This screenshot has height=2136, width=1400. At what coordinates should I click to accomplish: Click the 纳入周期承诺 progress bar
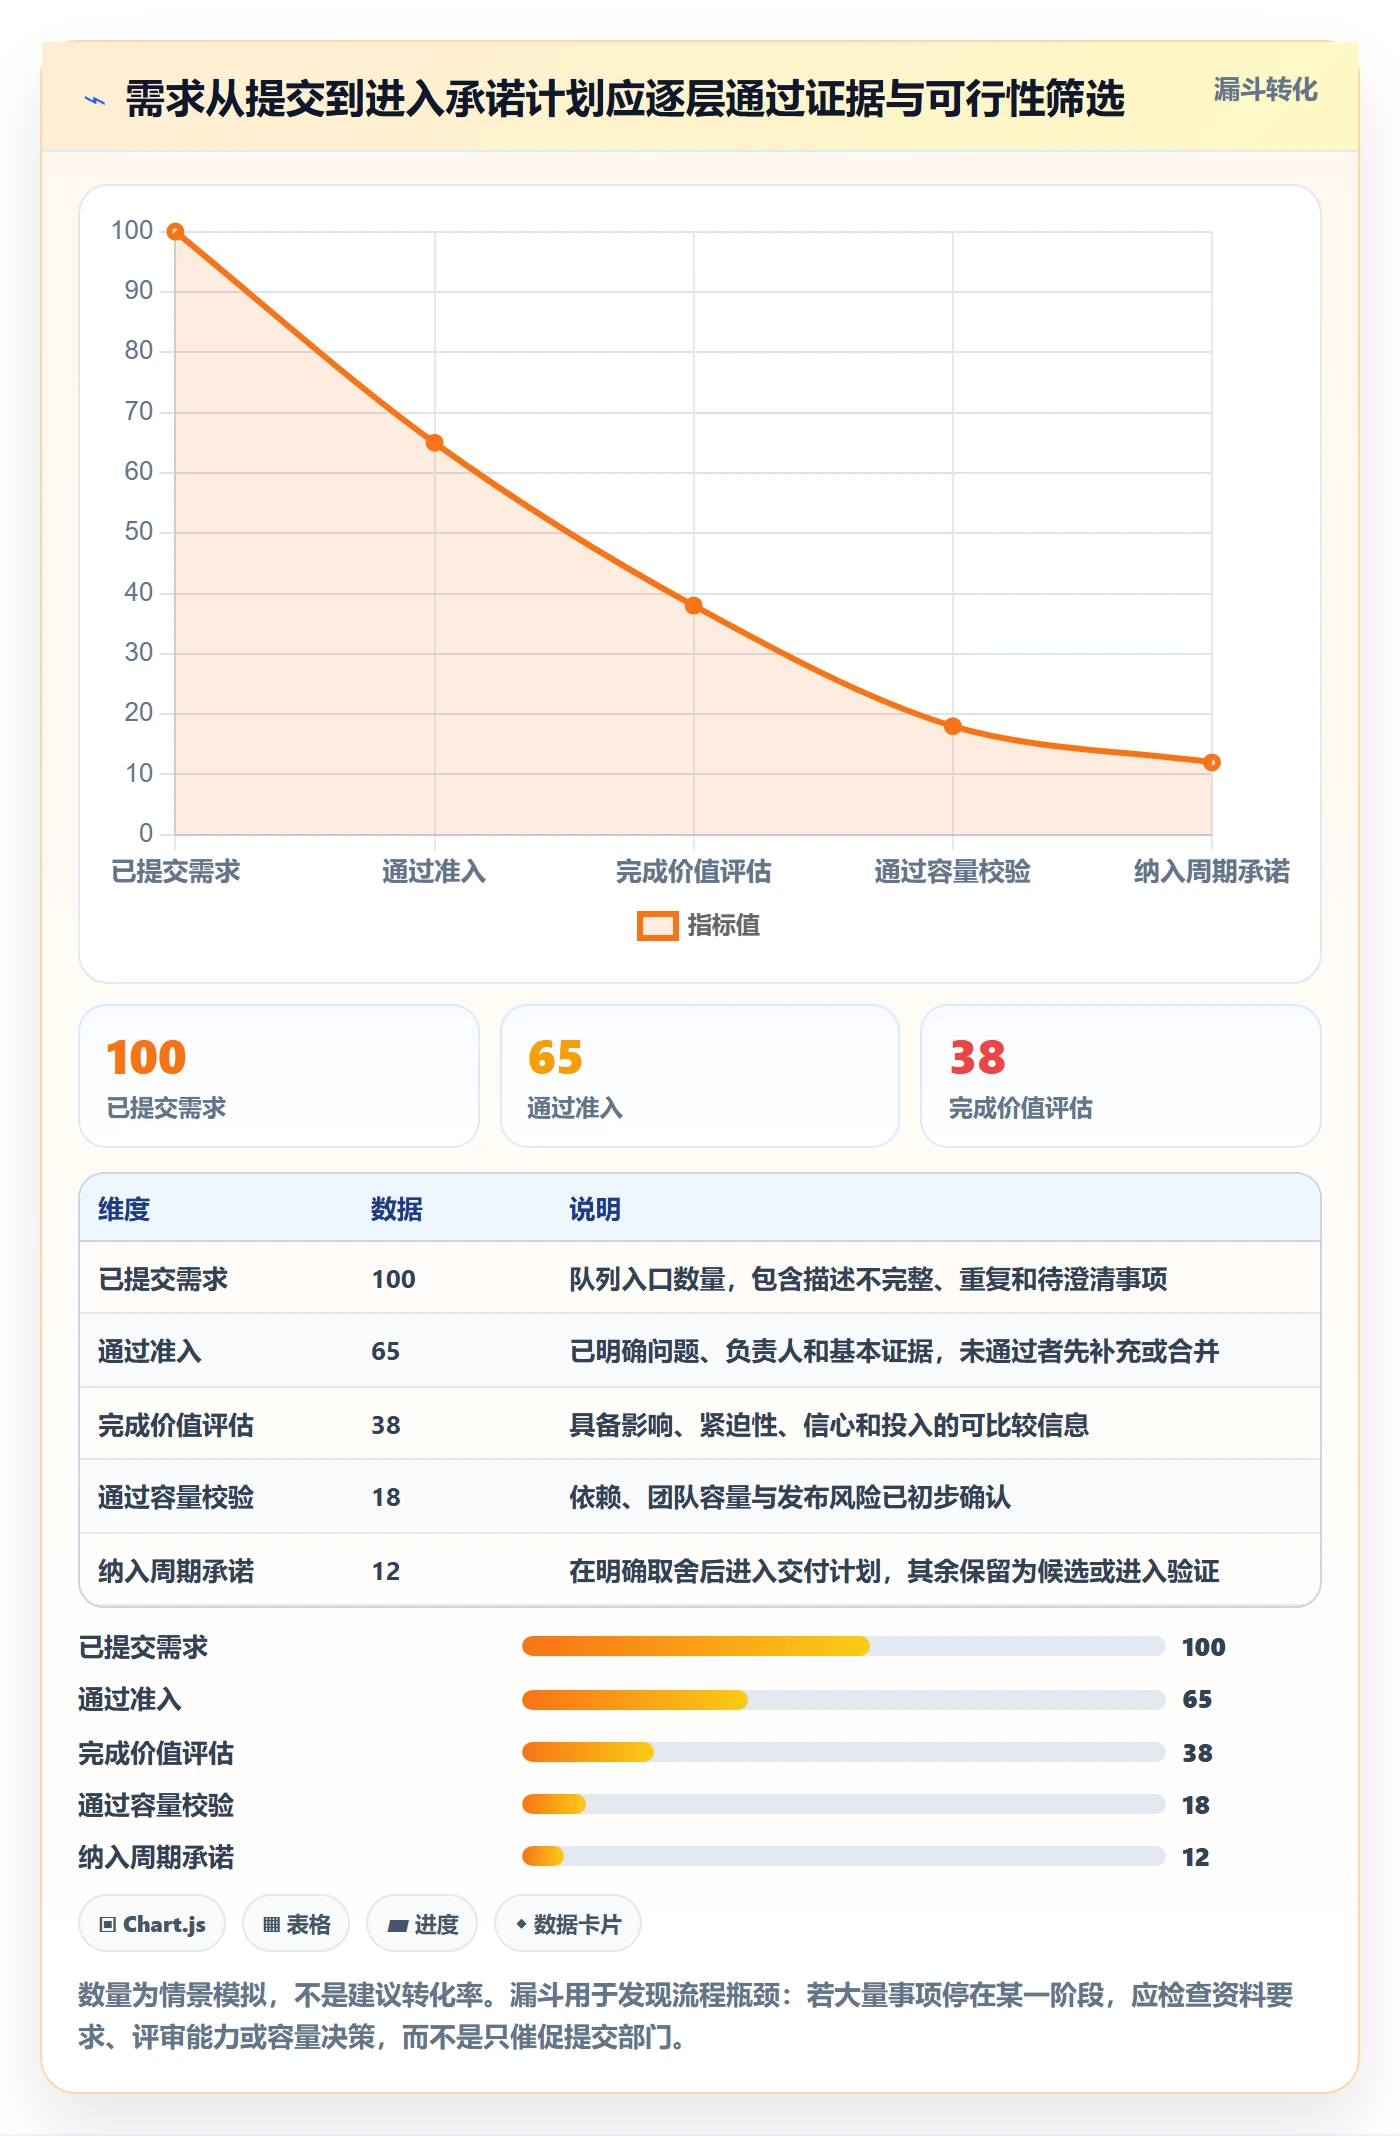click(x=844, y=1856)
